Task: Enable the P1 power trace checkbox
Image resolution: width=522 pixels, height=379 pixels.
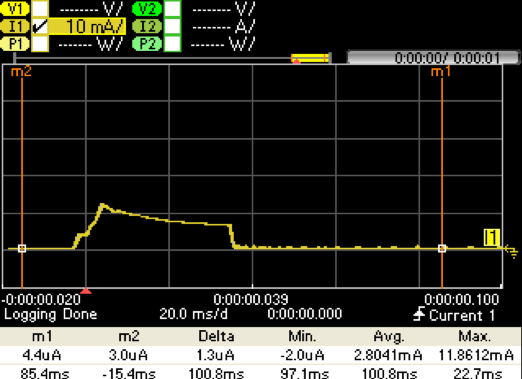Action: [x=40, y=44]
